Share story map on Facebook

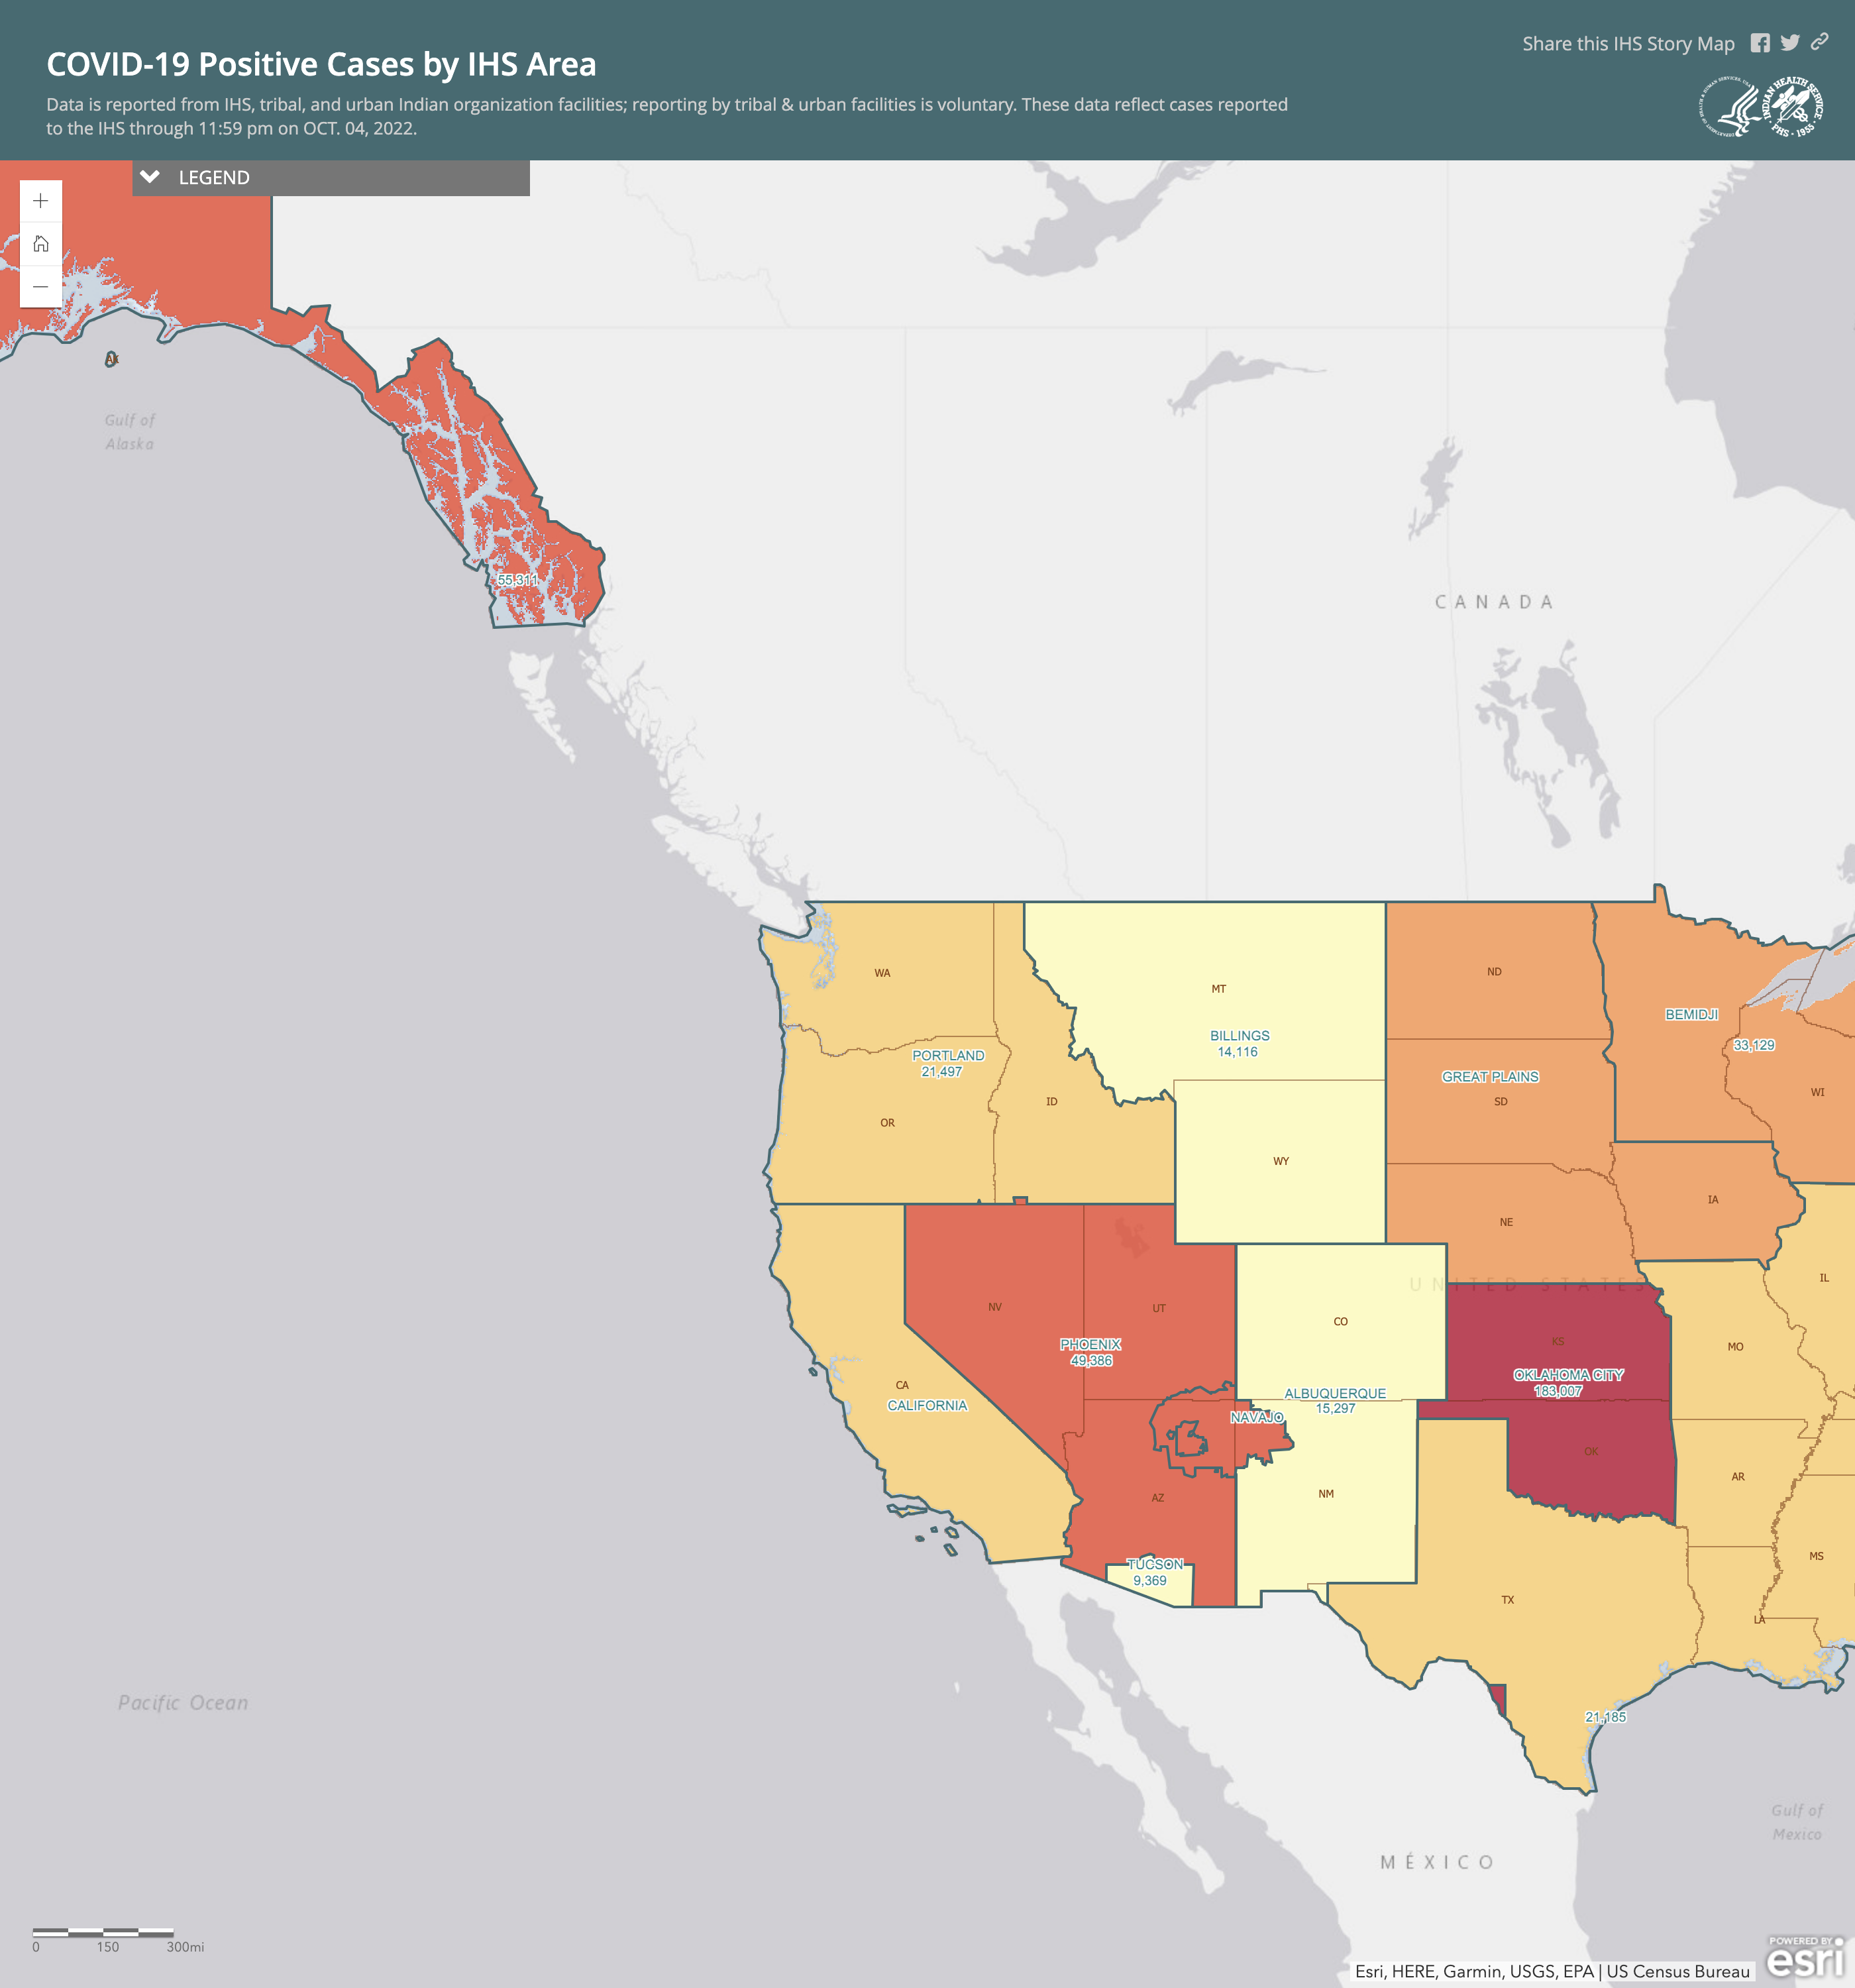(x=1760, y=43)
